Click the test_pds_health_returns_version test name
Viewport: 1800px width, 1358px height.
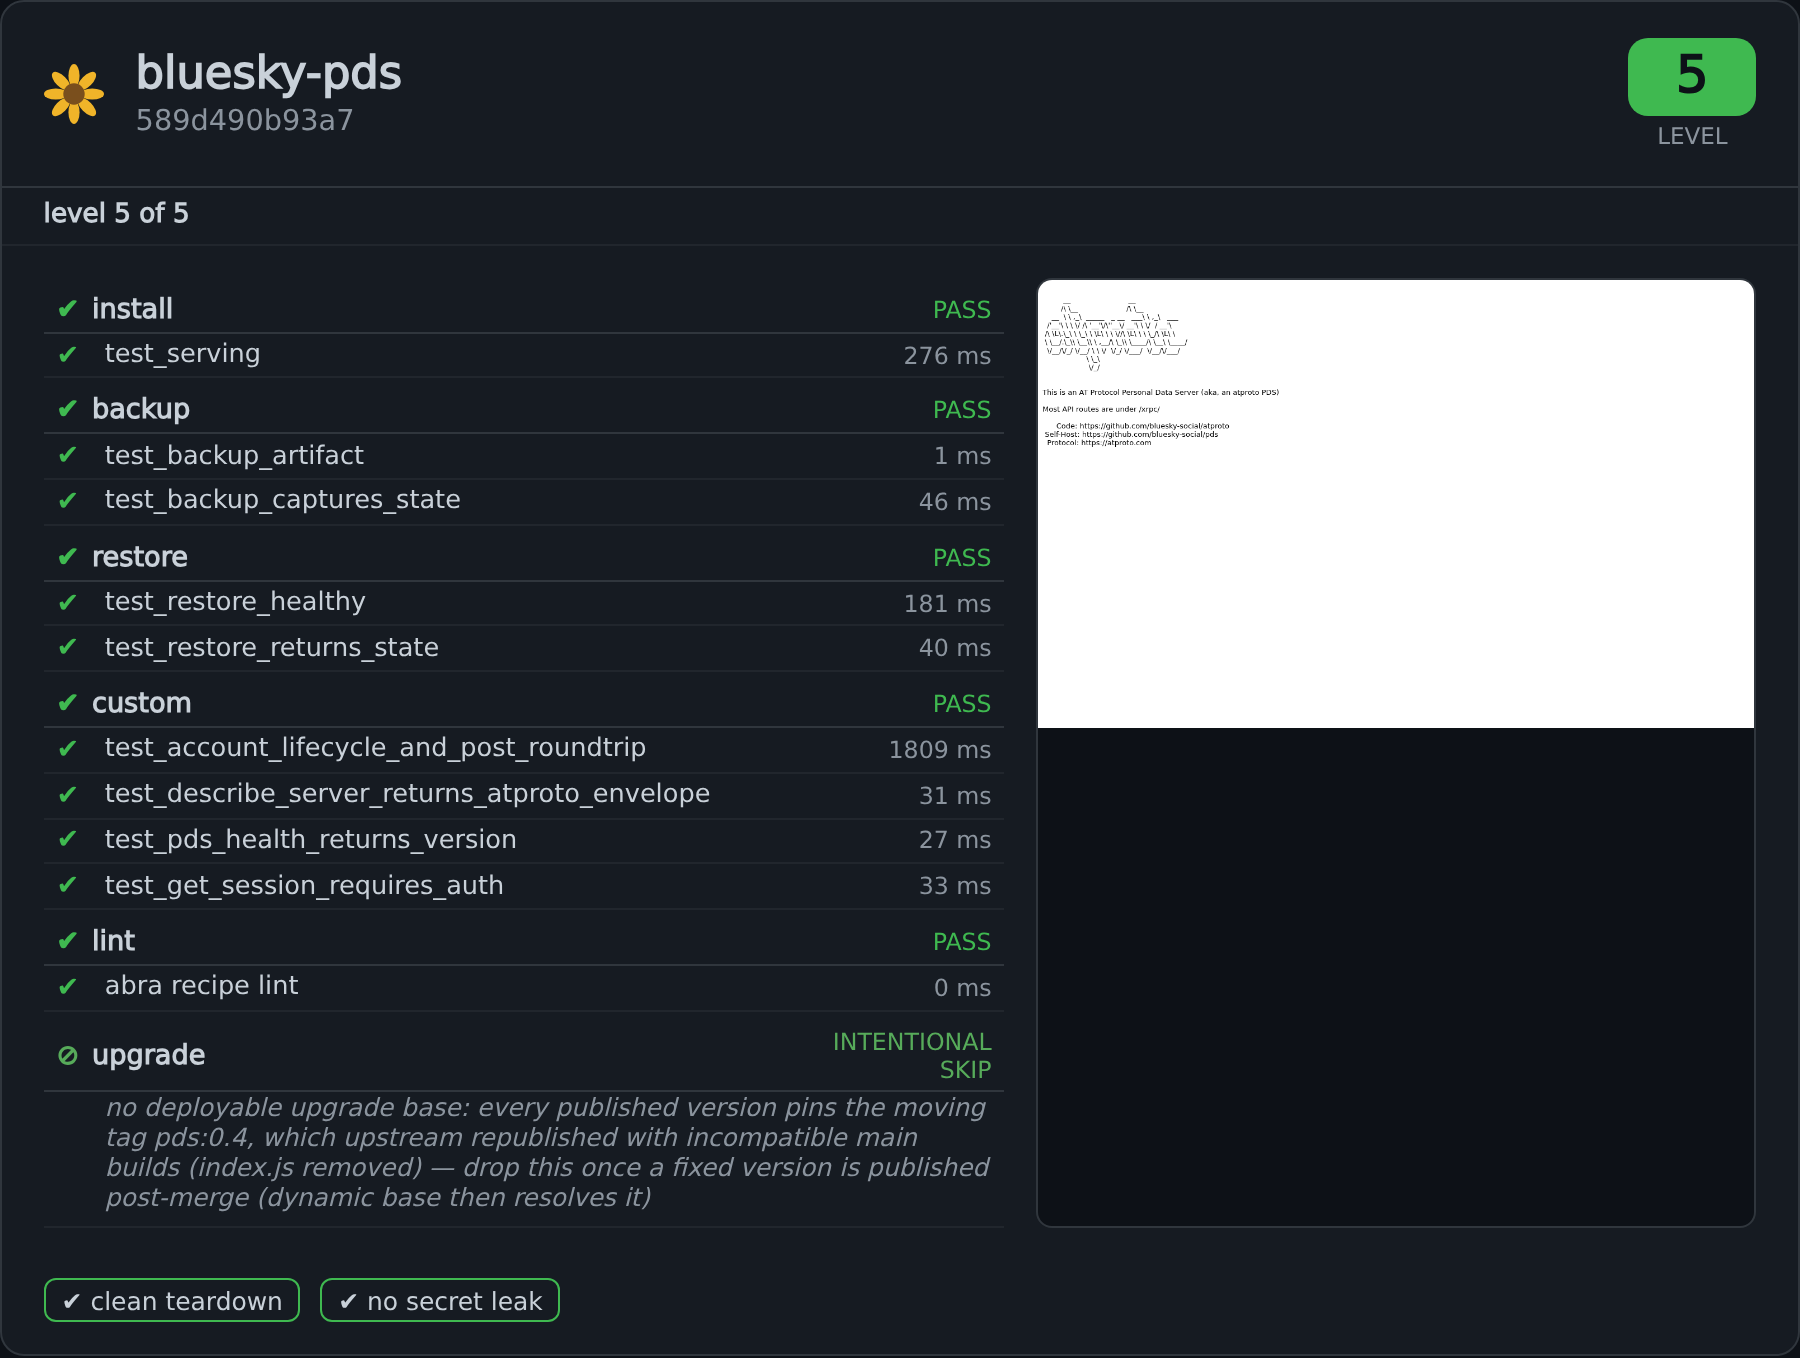click(311, 840)
